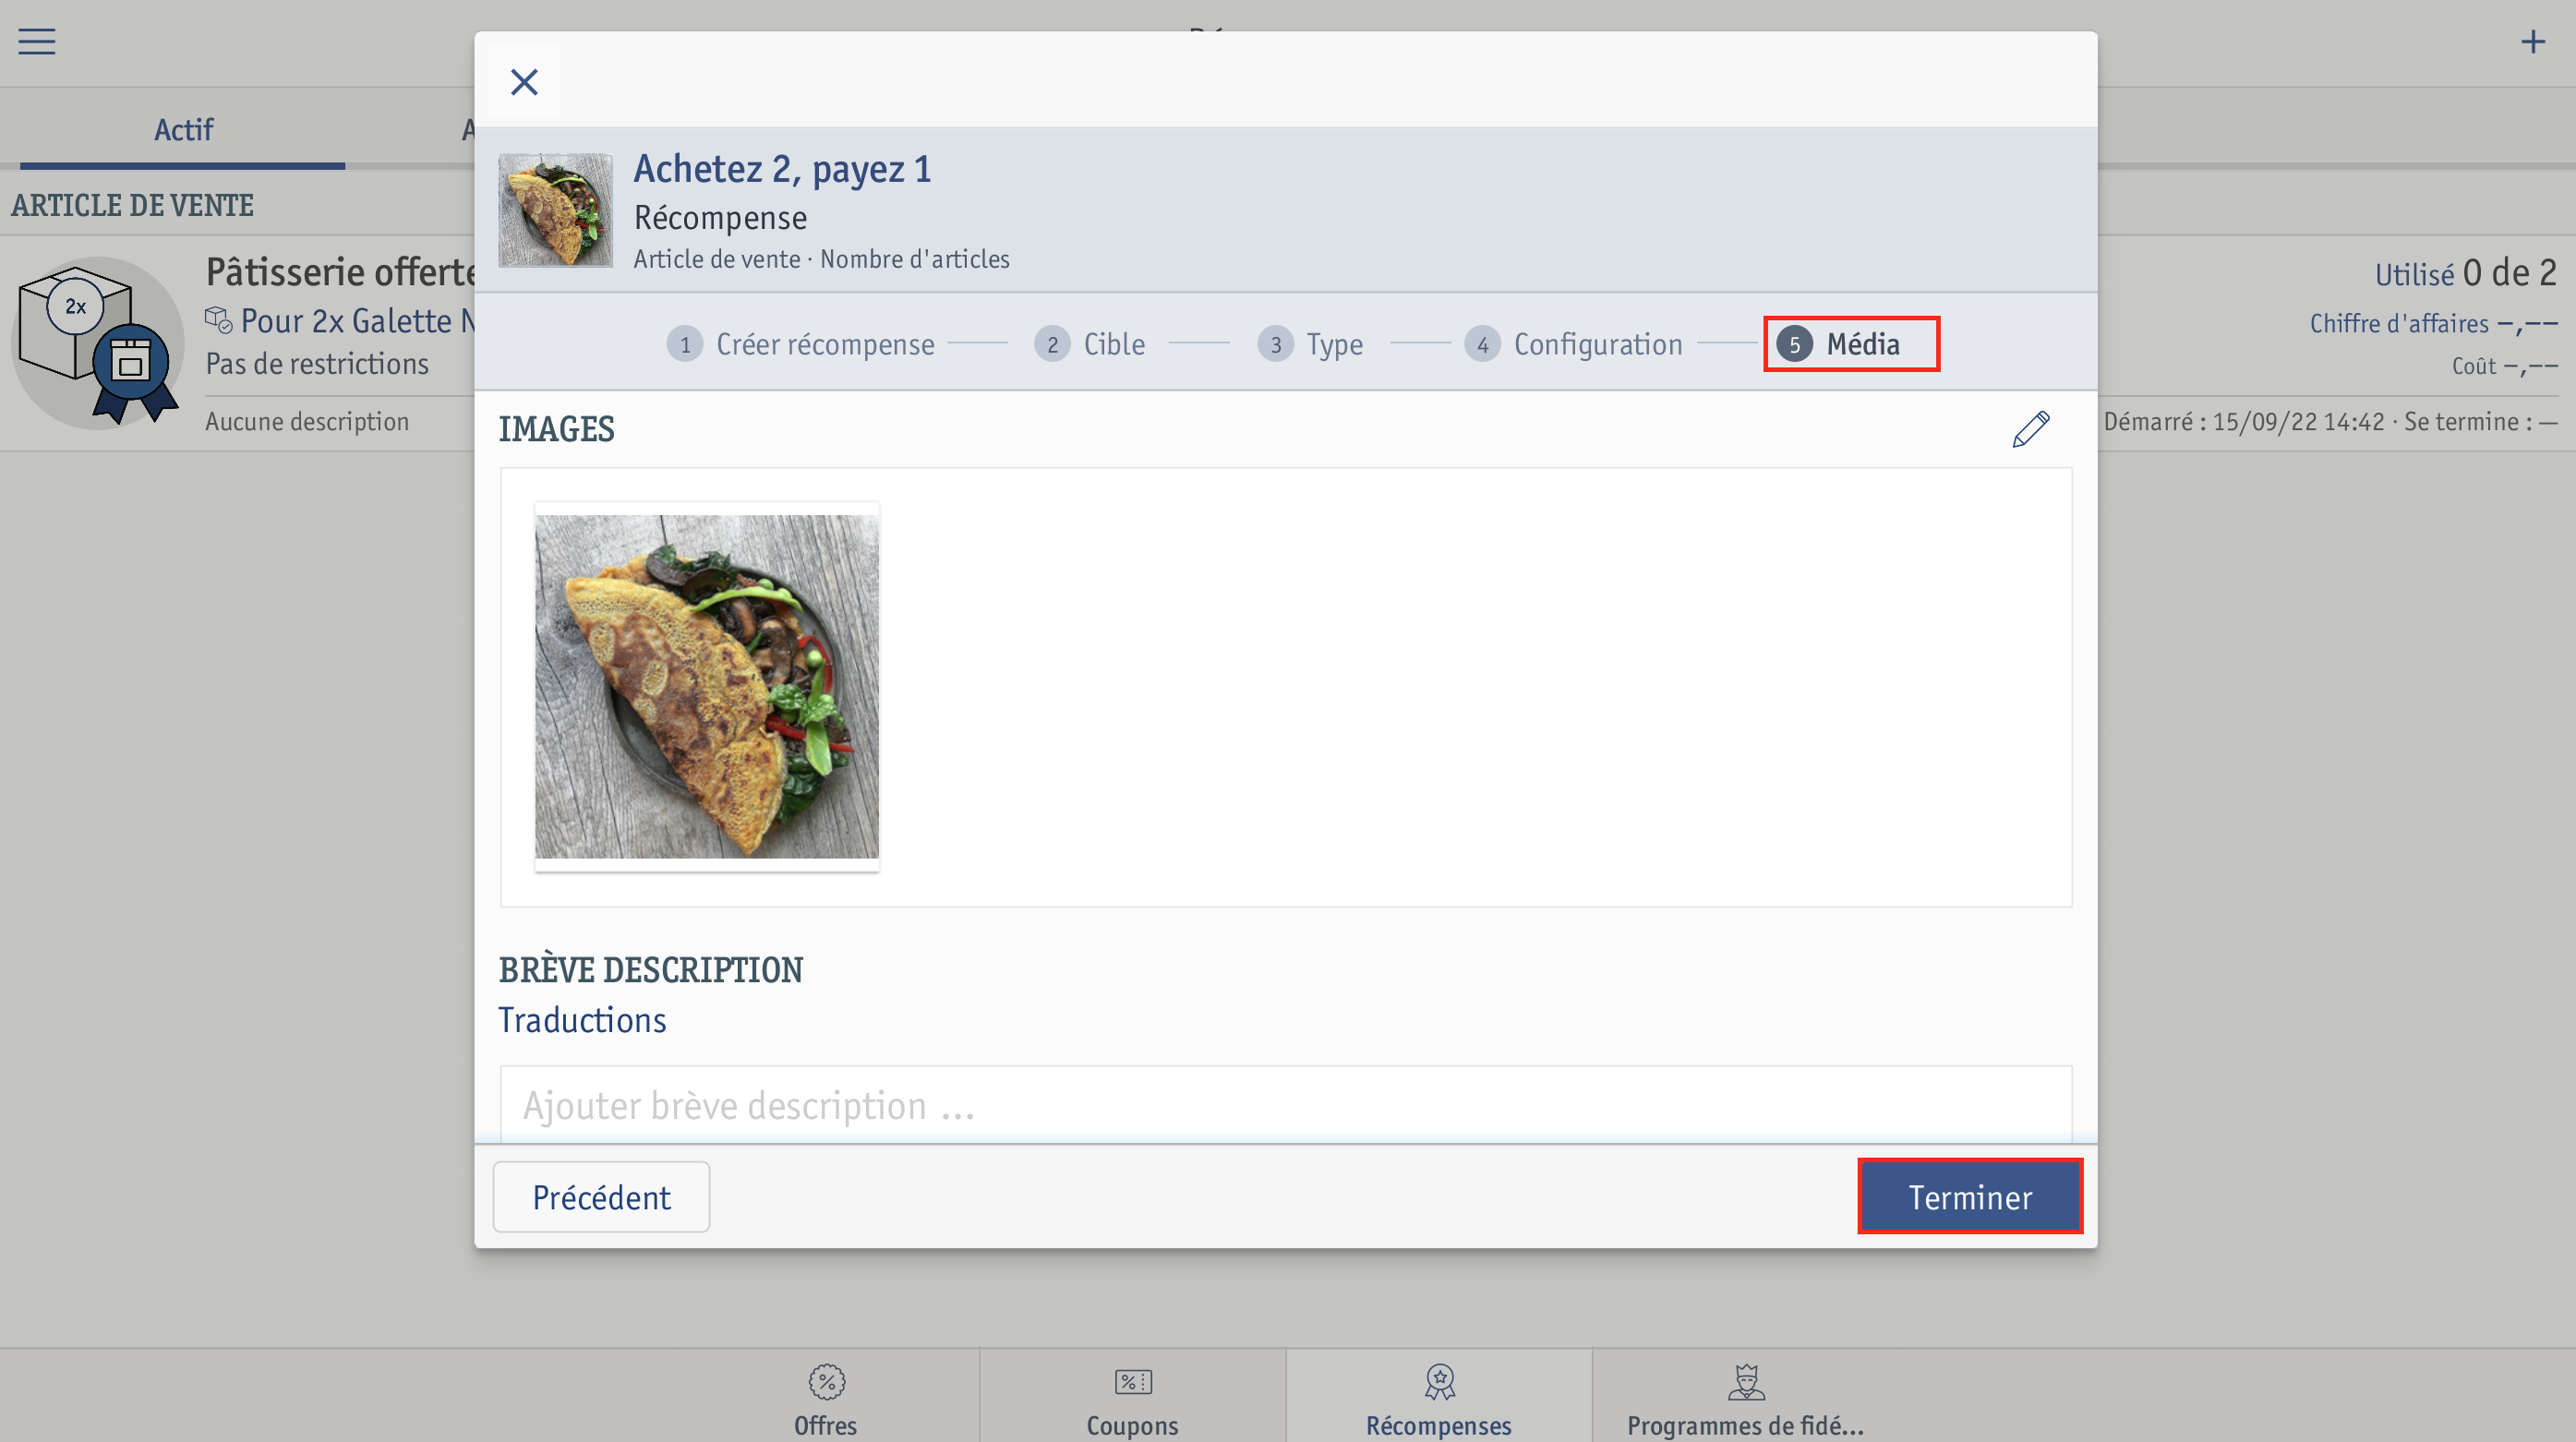Close the reward dialog with X
Viewport: 2576px width, 1442px height.
click(x=524, y=82)
